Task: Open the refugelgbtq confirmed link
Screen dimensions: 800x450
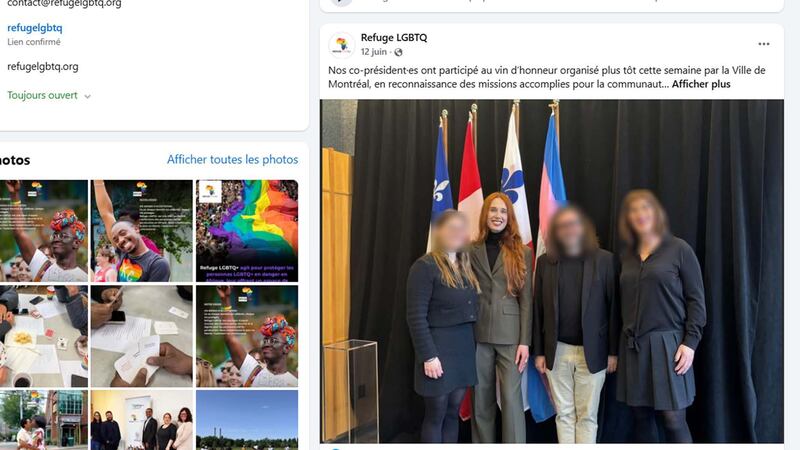Action: (x=35, y=28)
